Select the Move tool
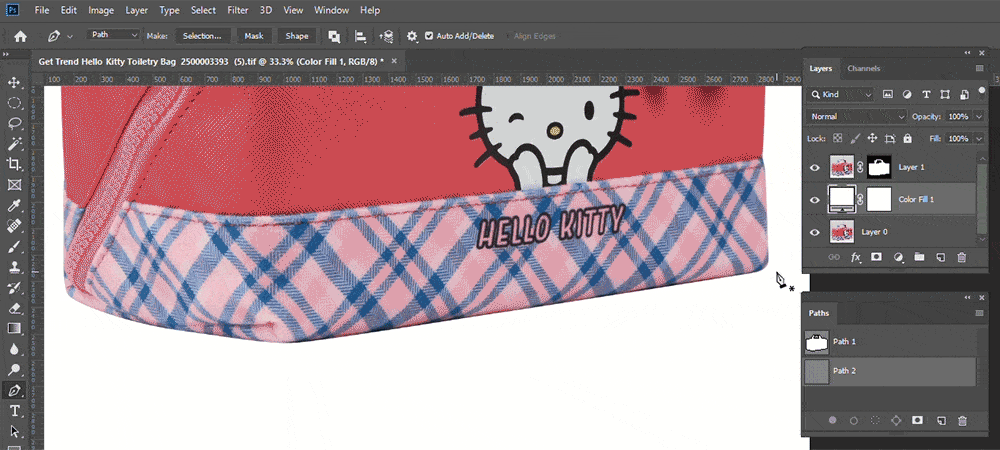 14,82
